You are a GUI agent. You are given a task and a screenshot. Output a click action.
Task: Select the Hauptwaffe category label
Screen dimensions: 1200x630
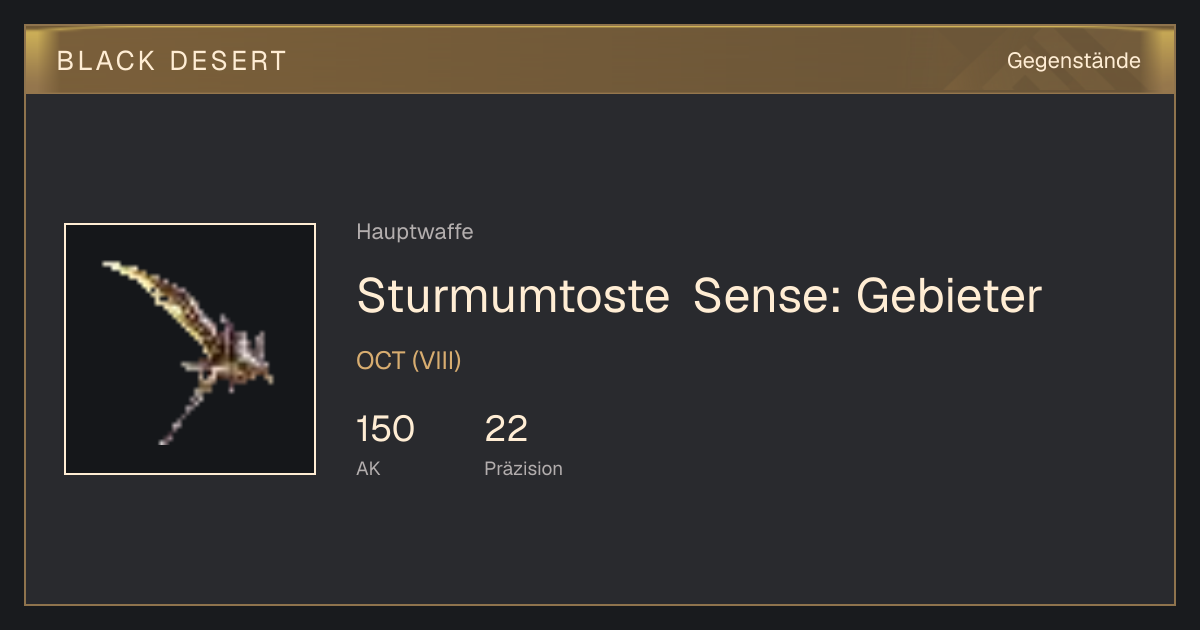(x=414, y=232)
